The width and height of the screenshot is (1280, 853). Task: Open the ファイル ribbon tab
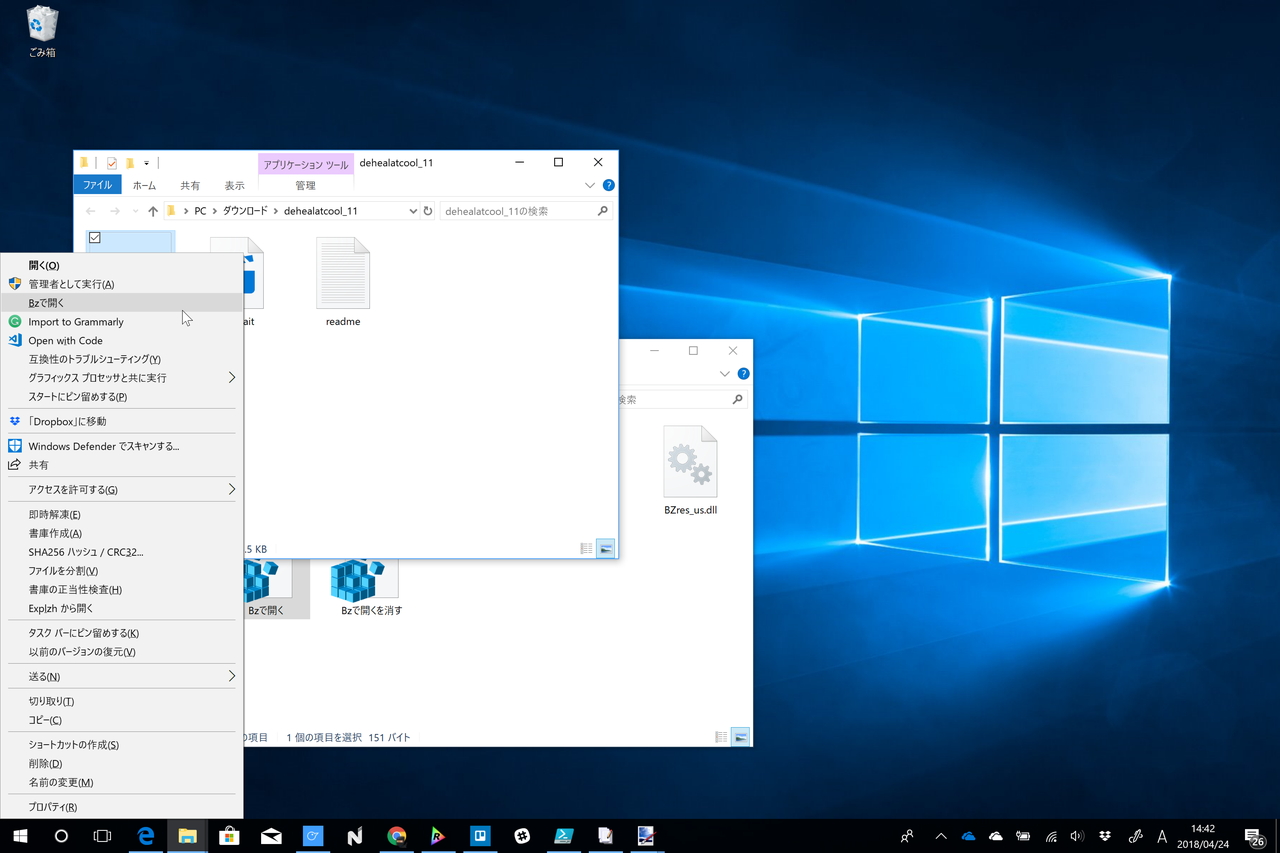click(97, 185)
